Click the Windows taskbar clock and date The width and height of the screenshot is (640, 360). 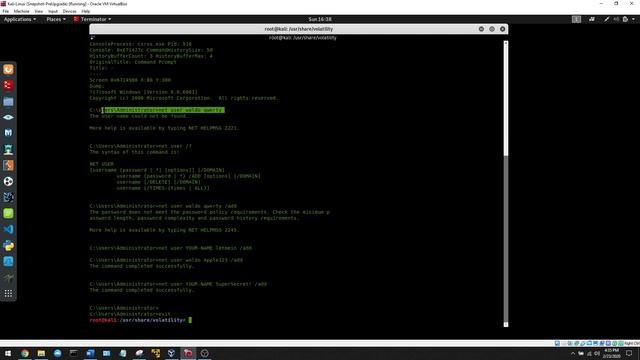pyautogui.click(x=611, y=353)
